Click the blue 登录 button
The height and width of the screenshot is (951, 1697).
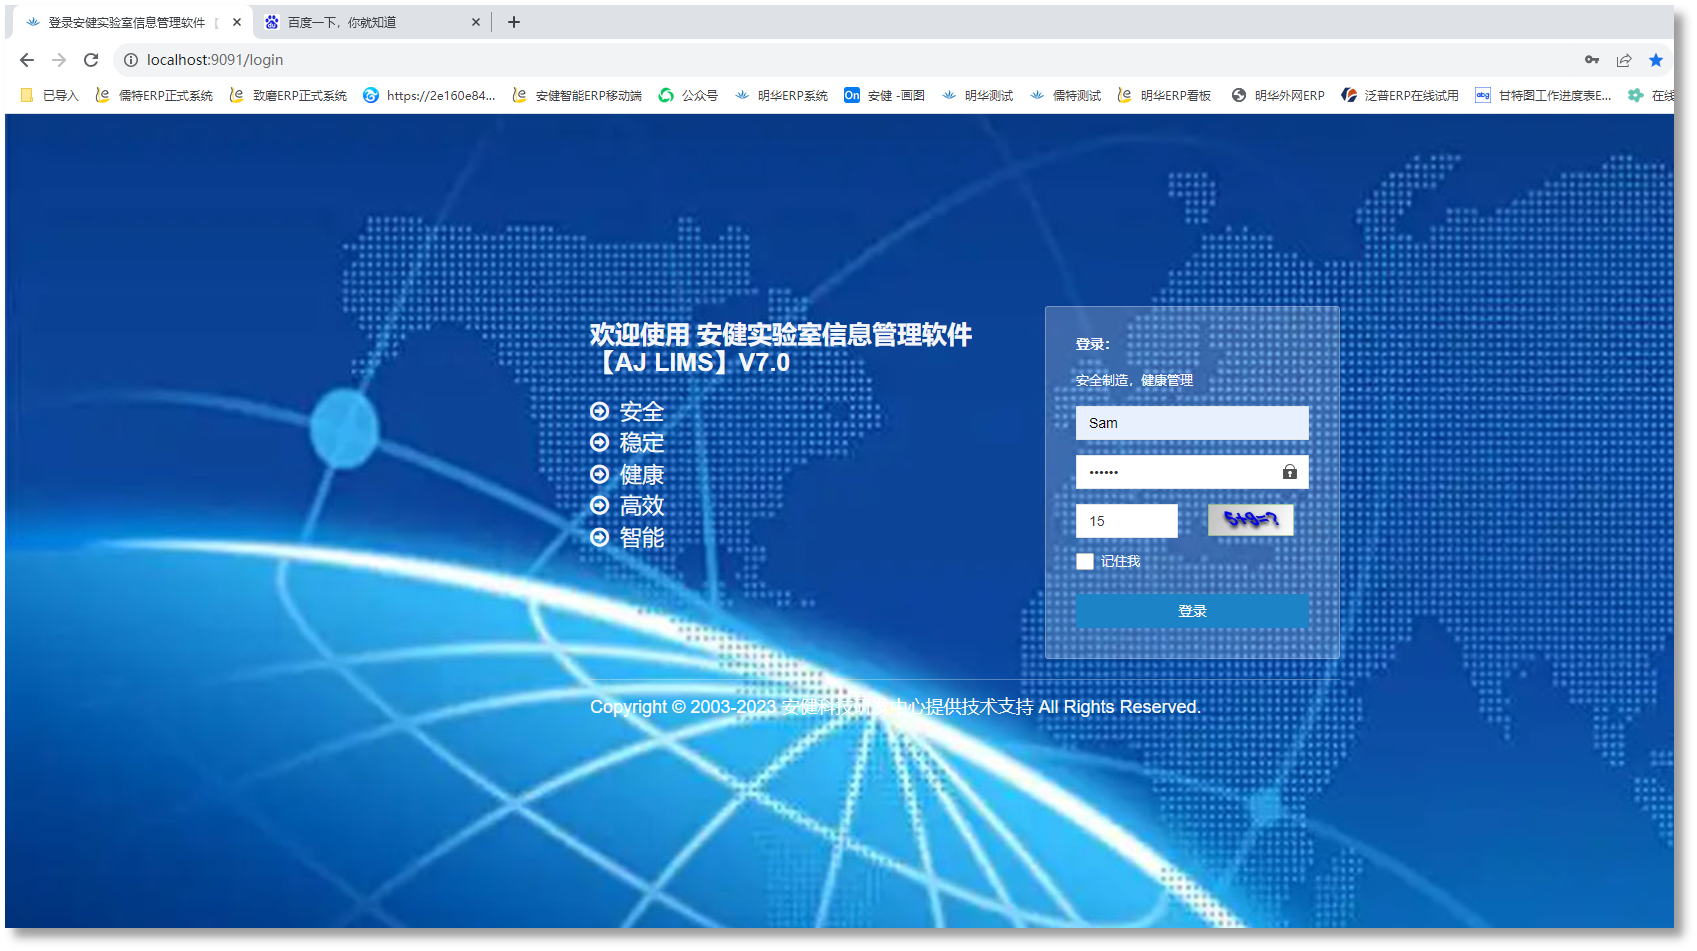pos(1192,611)
